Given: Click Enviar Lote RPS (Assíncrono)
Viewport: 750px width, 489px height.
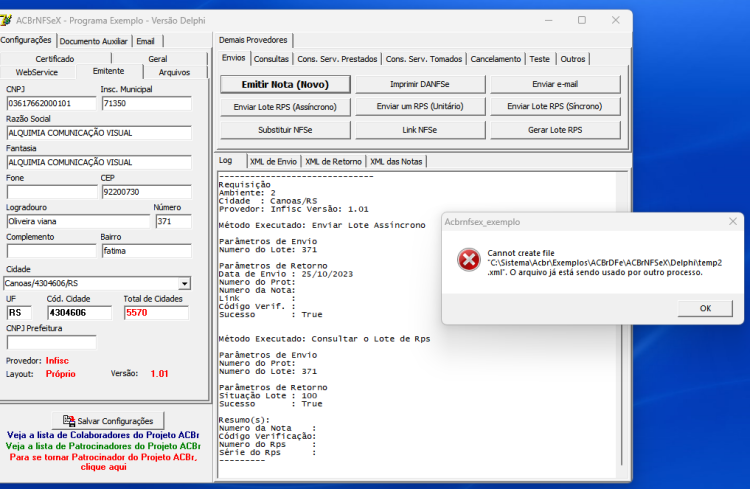Looking at the screenshot, I should [285, 107].
